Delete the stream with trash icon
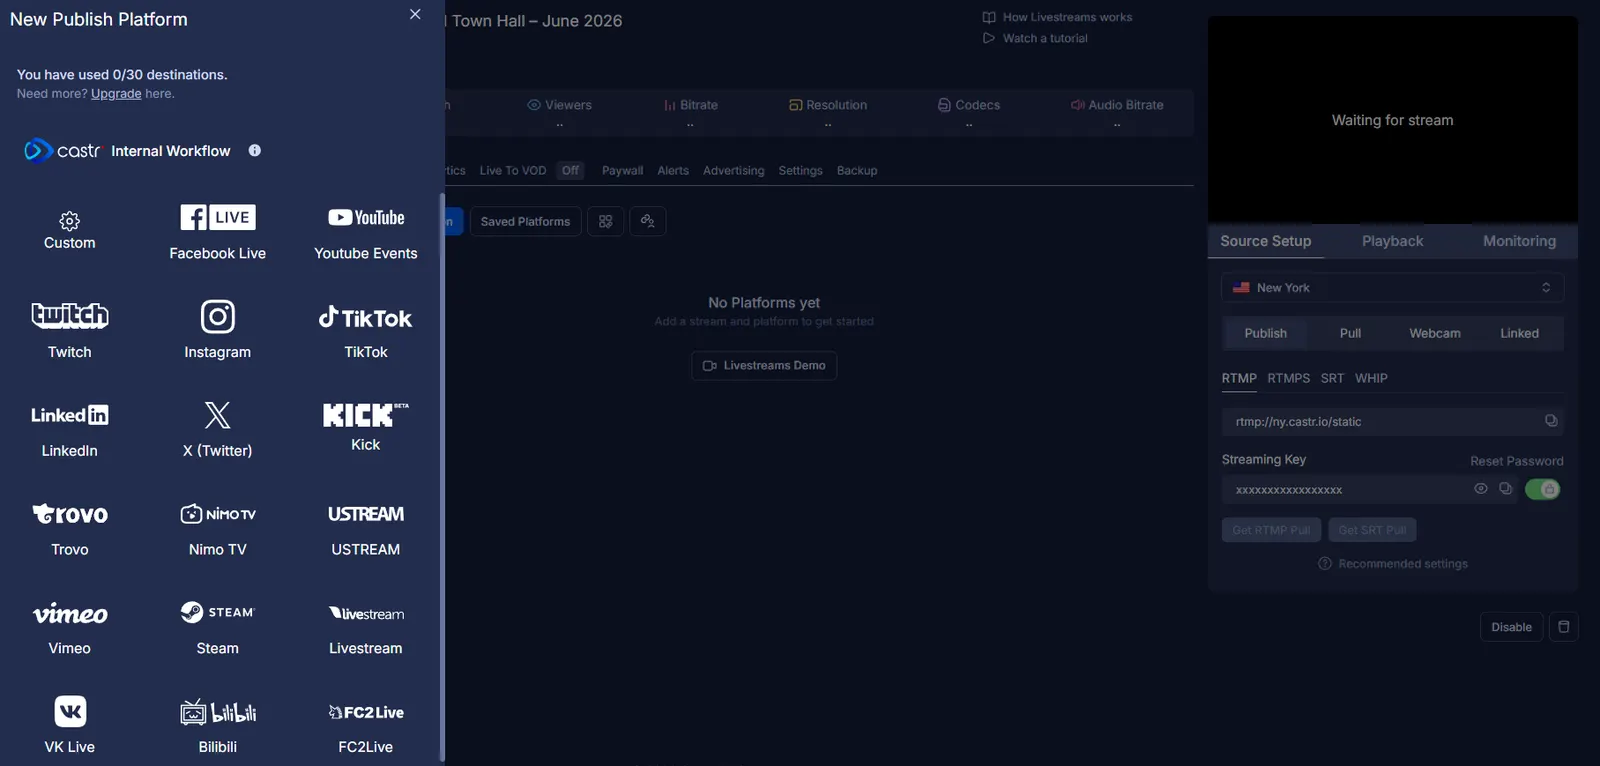The image size is (1600, 766). tap(1564, 627)
